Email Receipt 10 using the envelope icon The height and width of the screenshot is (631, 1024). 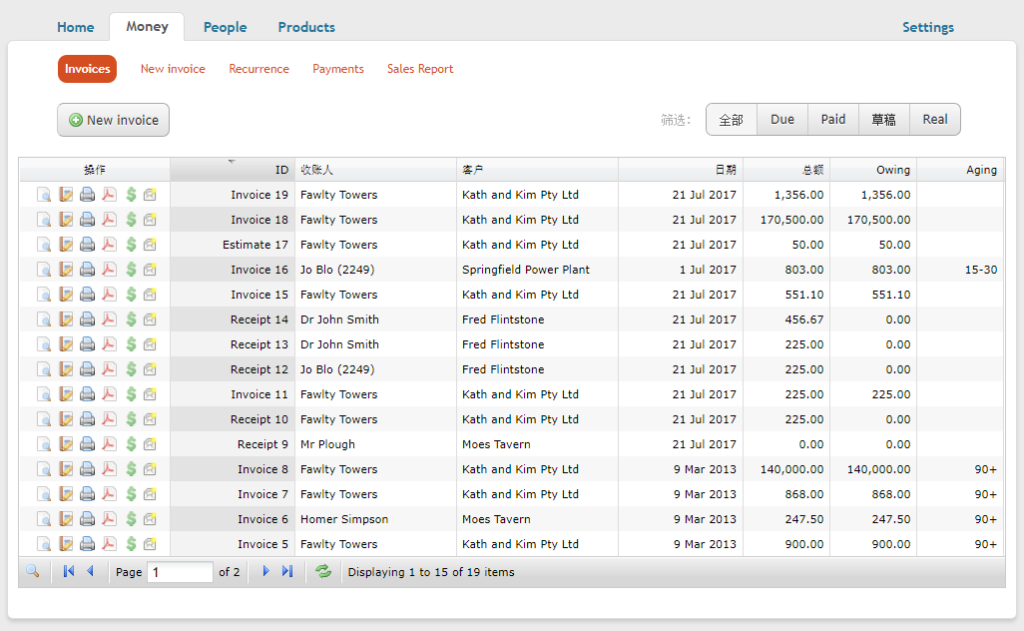[150, 419]
